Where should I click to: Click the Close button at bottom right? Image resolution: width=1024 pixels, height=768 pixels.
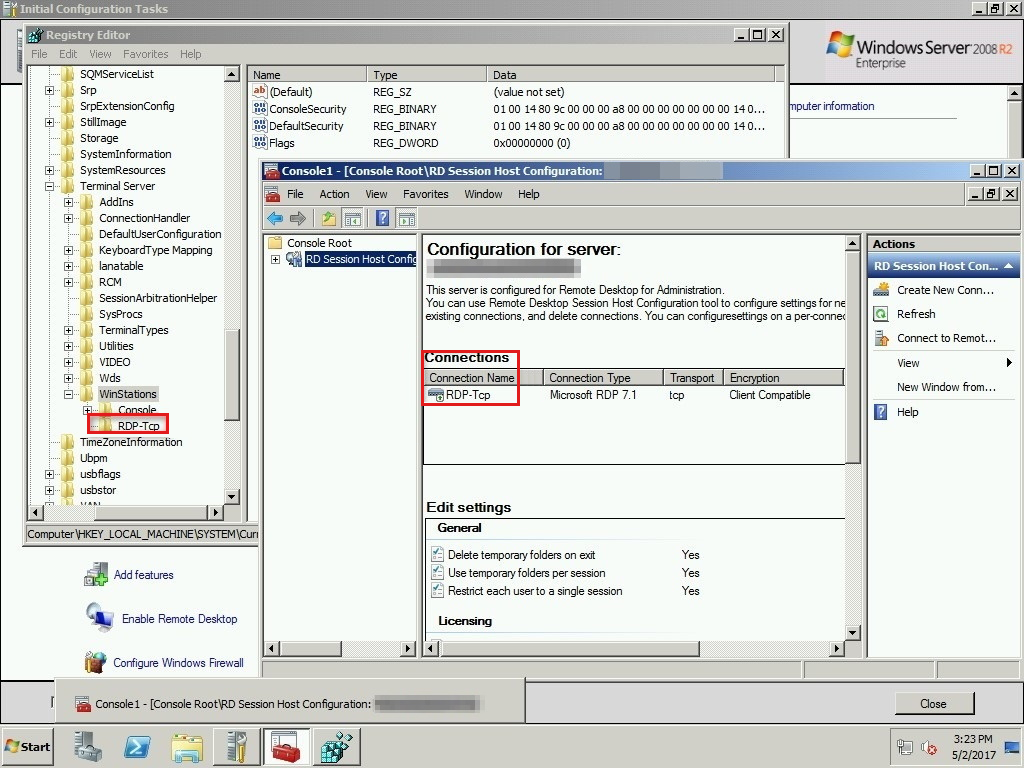click(934, 703)
